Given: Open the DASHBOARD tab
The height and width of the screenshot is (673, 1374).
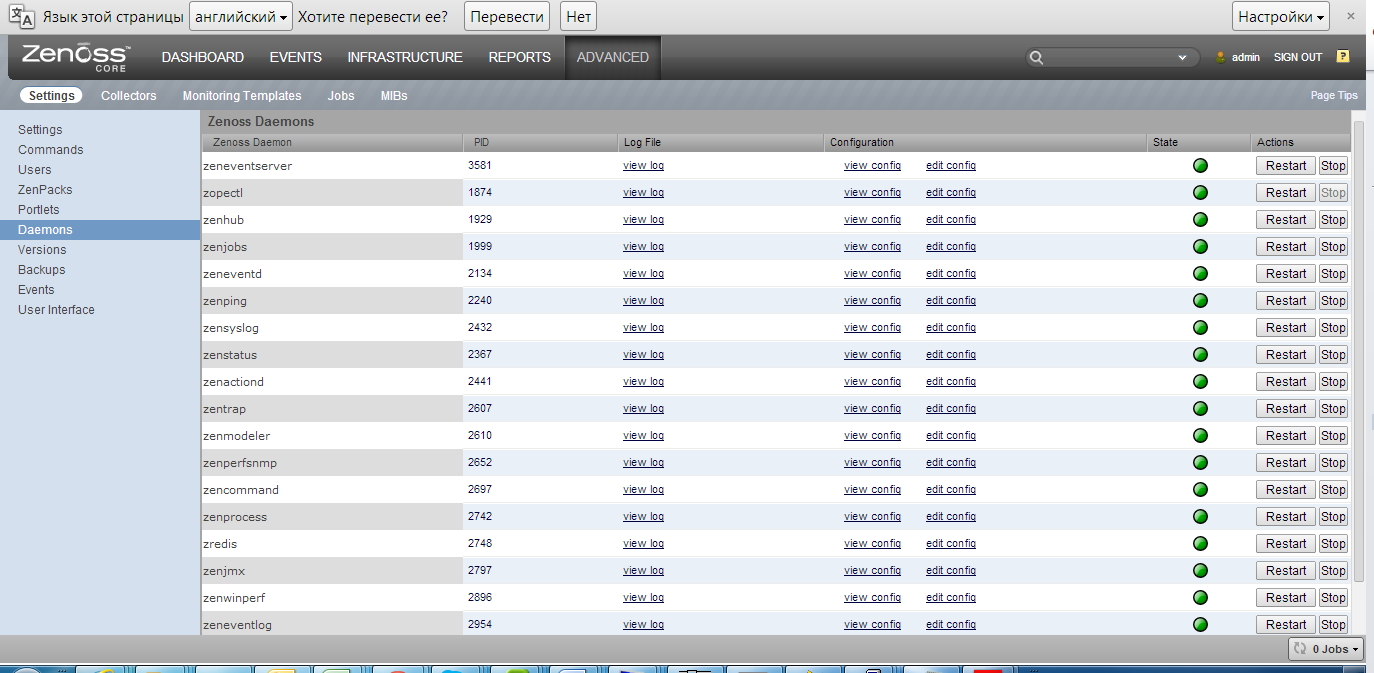Looking at the screenshot, I should coord(203,57).
